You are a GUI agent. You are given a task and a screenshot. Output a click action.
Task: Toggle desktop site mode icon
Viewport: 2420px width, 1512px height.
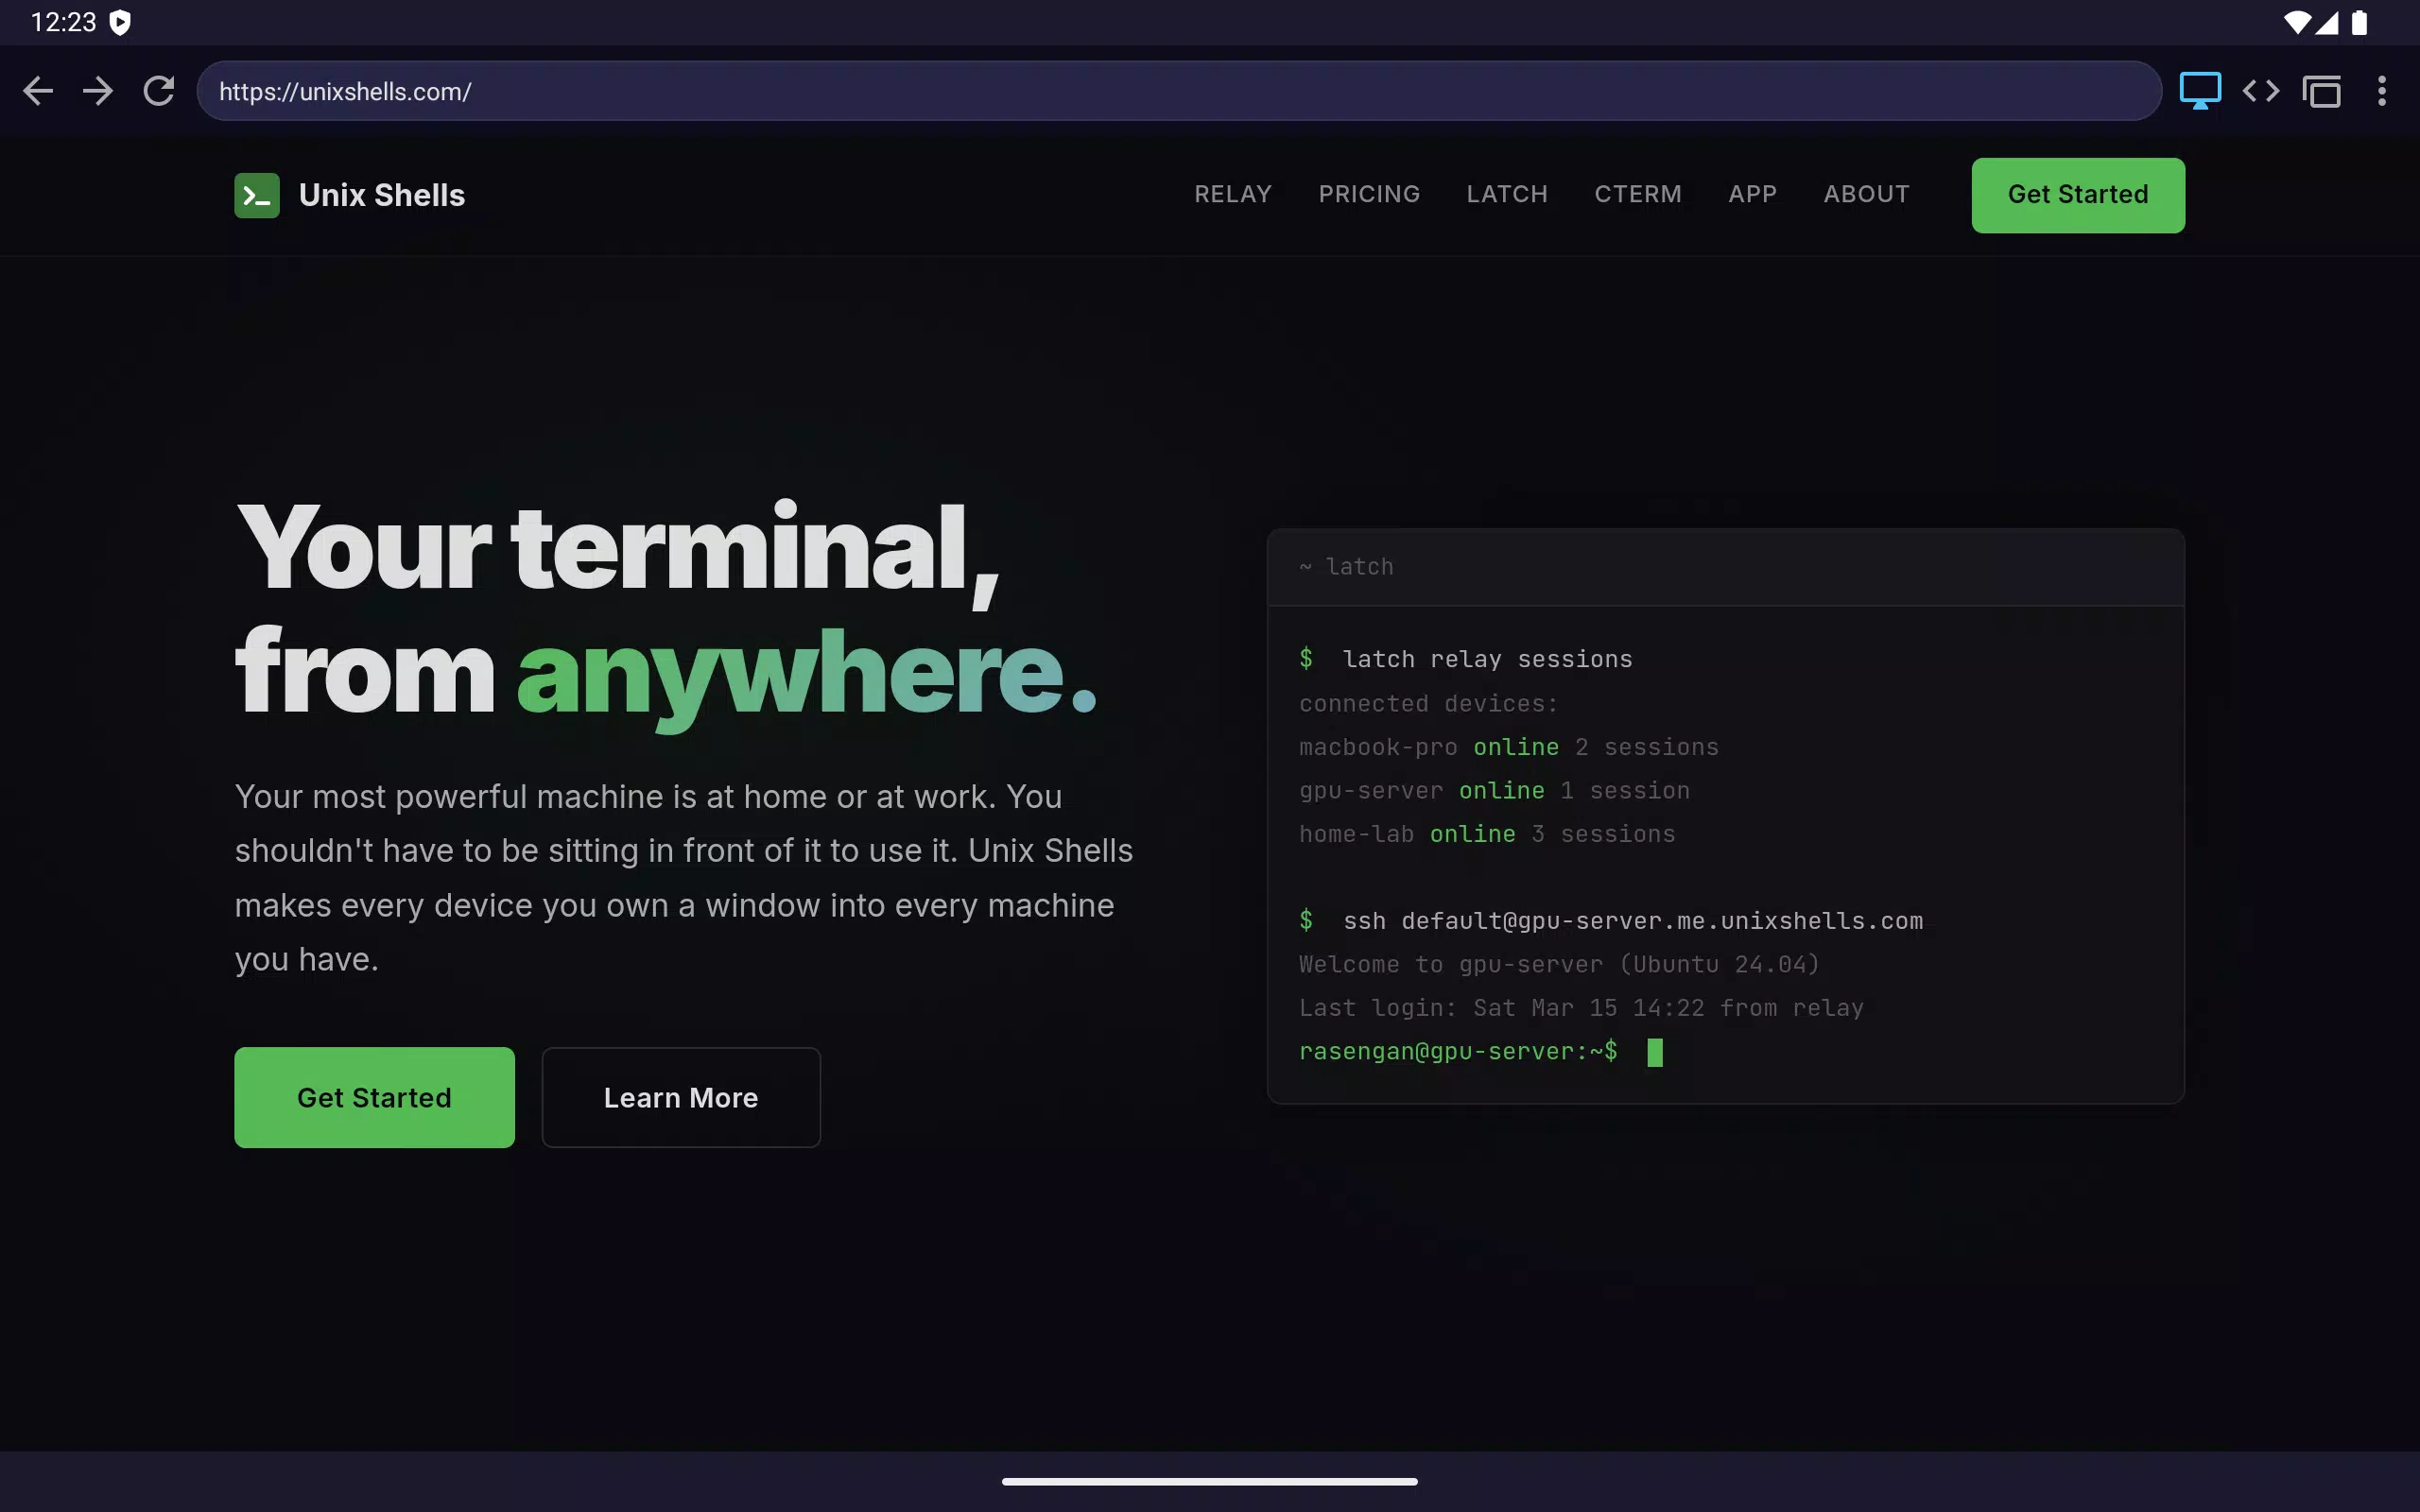point(2200,91)
